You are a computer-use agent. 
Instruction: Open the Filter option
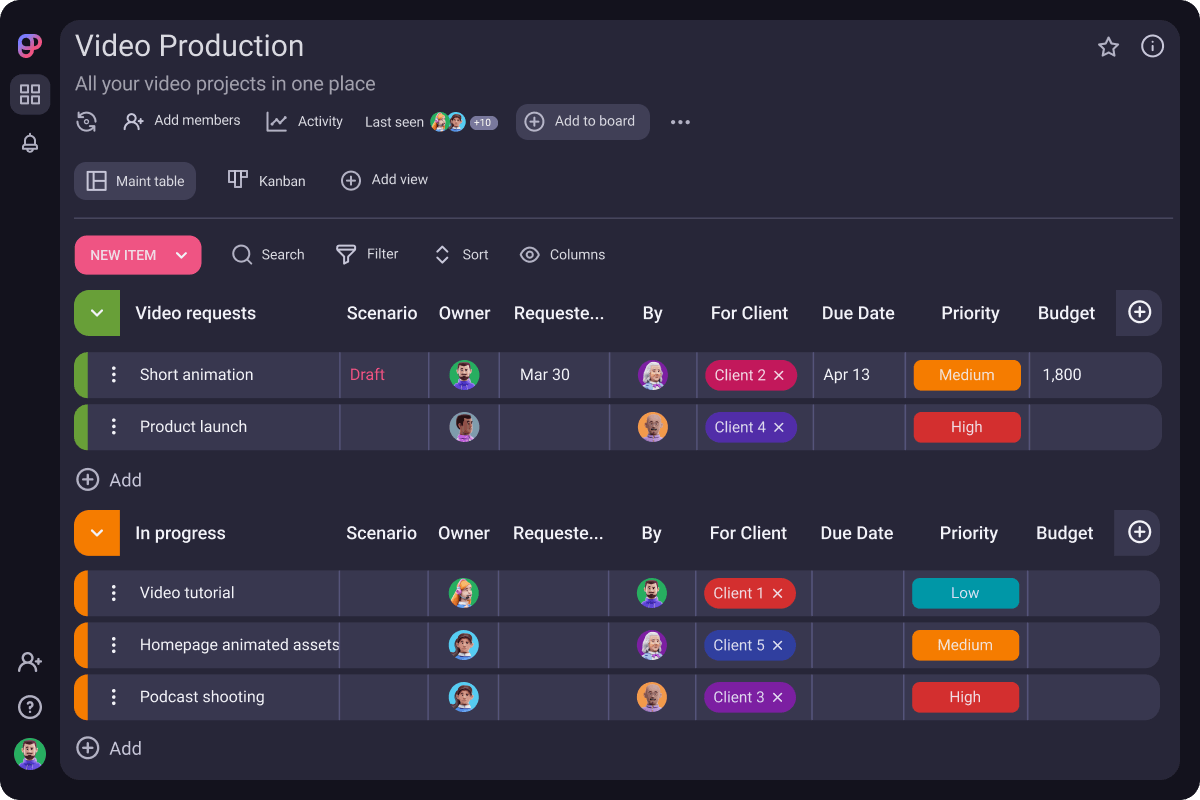coord(367,255)
